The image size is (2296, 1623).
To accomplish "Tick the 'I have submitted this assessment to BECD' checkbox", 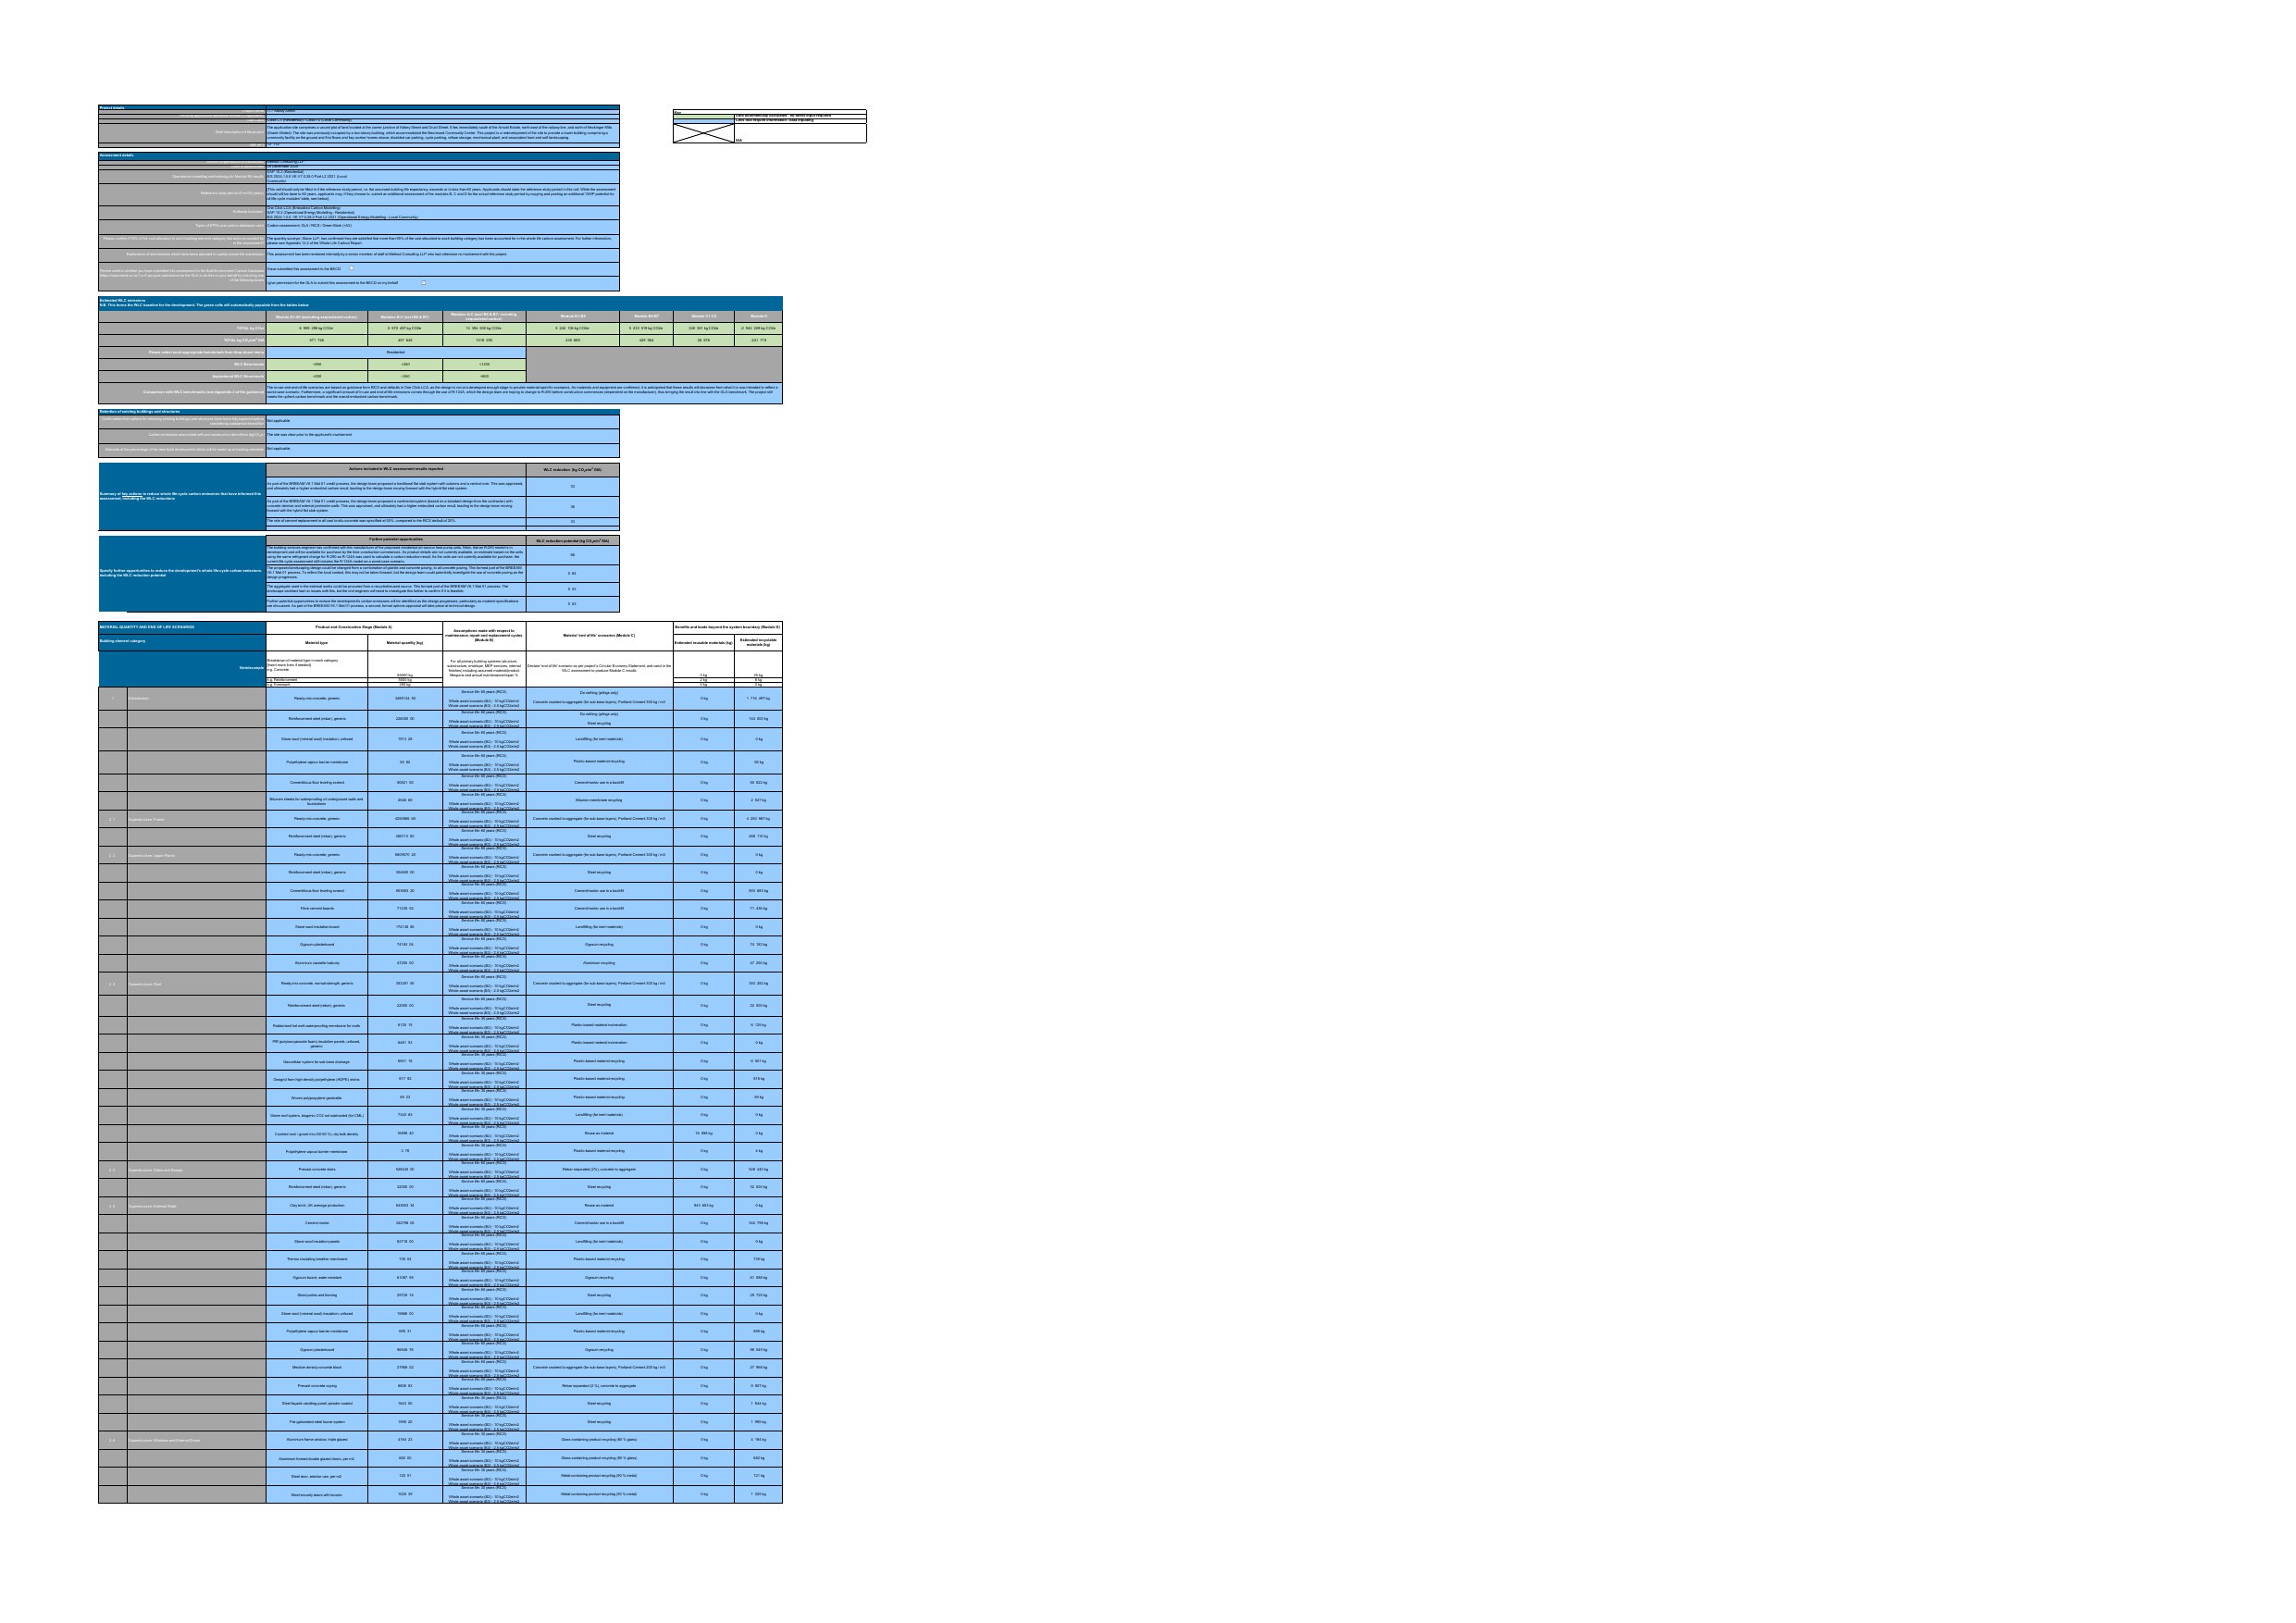I will pos(351,268).
